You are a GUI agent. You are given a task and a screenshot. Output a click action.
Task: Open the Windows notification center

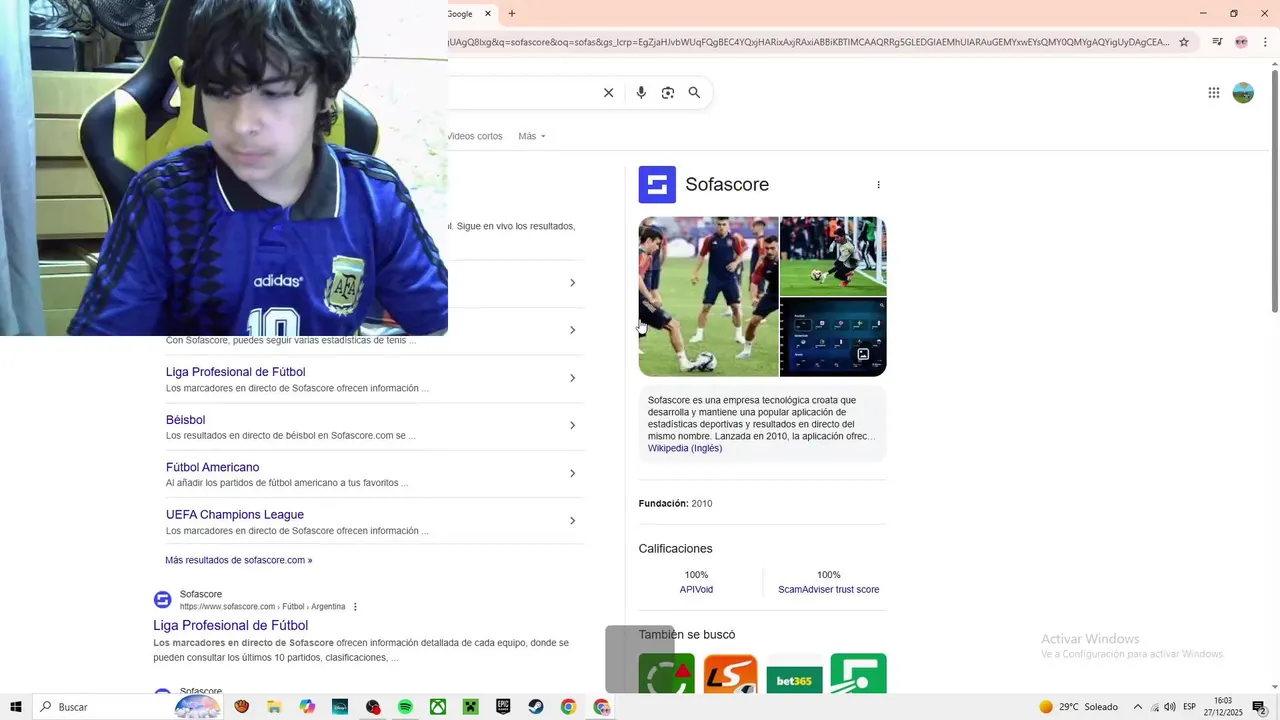(x=1260, y=707)
